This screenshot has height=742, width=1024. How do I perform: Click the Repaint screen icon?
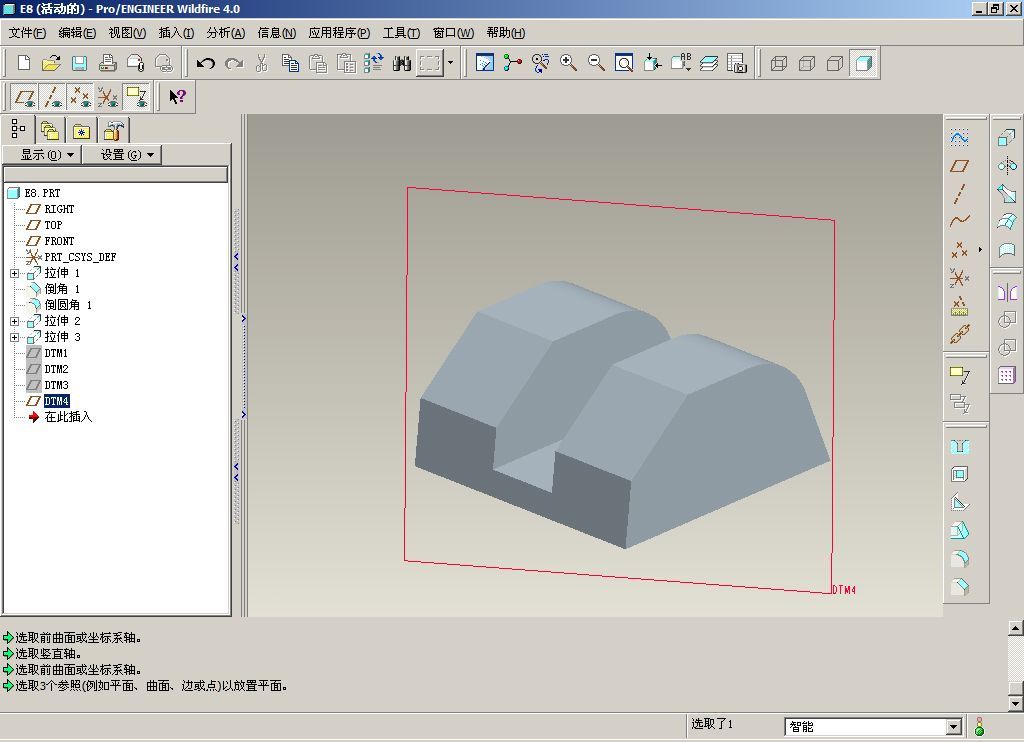[485, 63]
